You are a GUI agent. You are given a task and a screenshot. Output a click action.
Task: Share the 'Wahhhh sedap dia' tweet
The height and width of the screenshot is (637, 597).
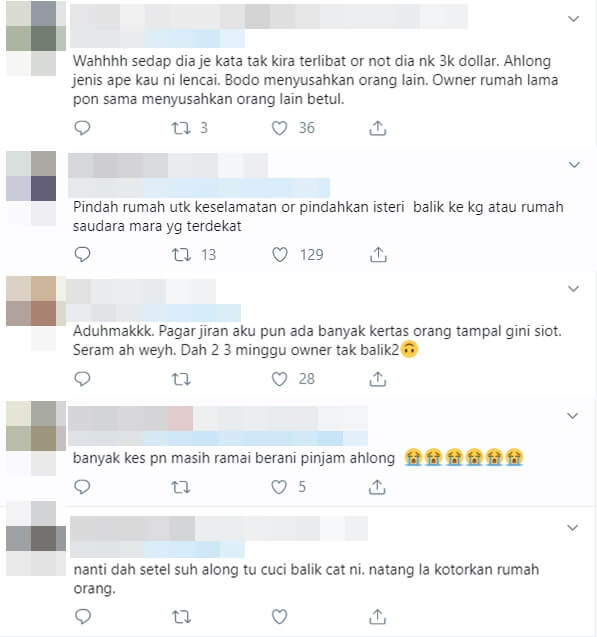[378, 128]
